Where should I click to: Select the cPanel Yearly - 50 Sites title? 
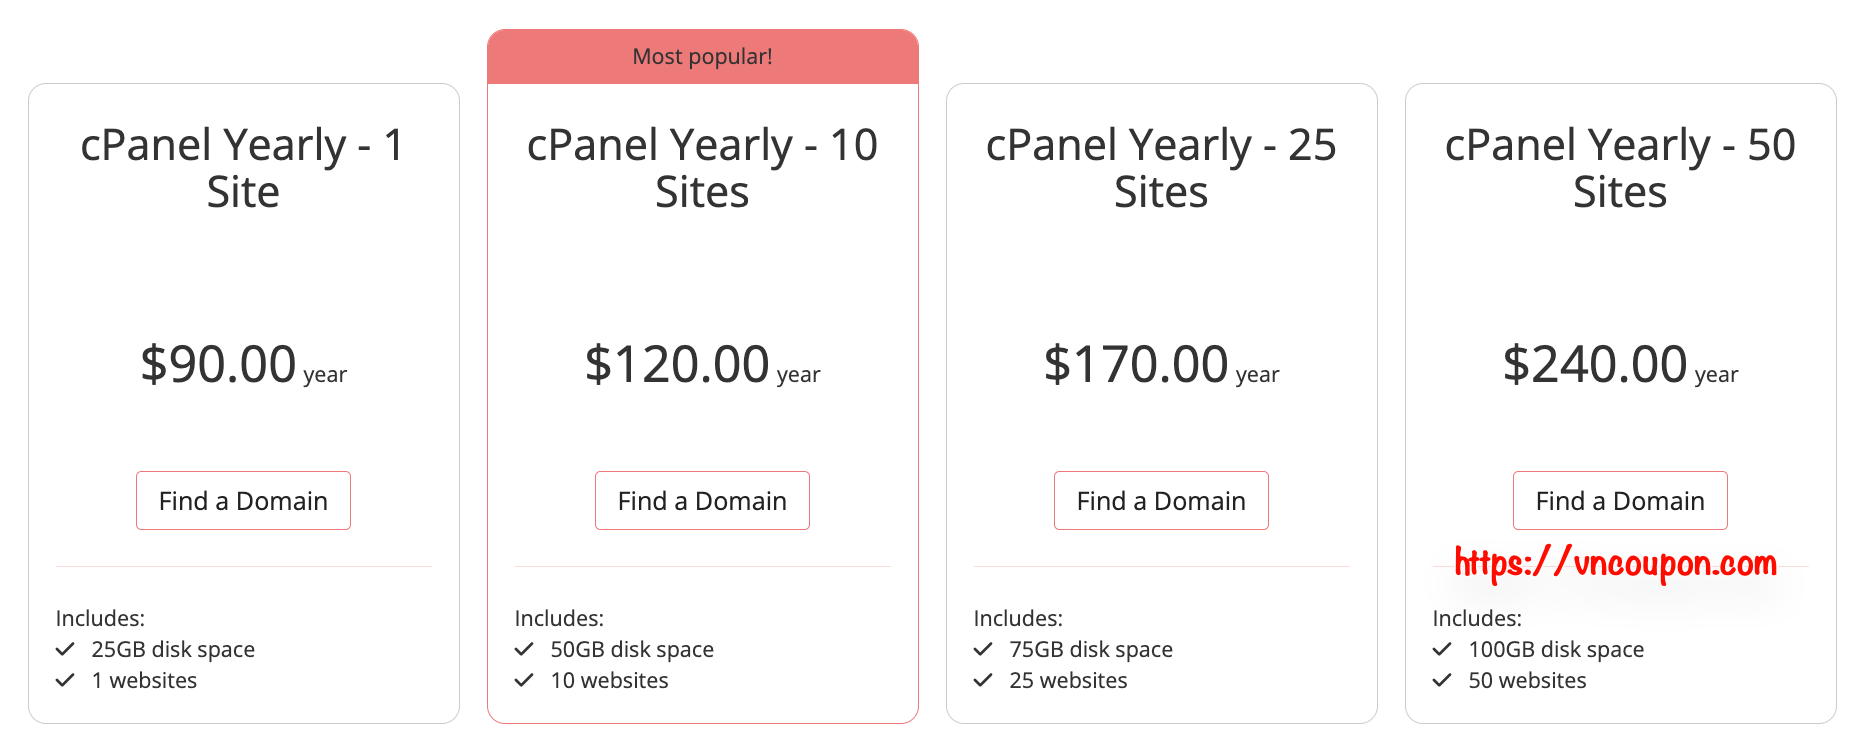[x=1620, y=168]
